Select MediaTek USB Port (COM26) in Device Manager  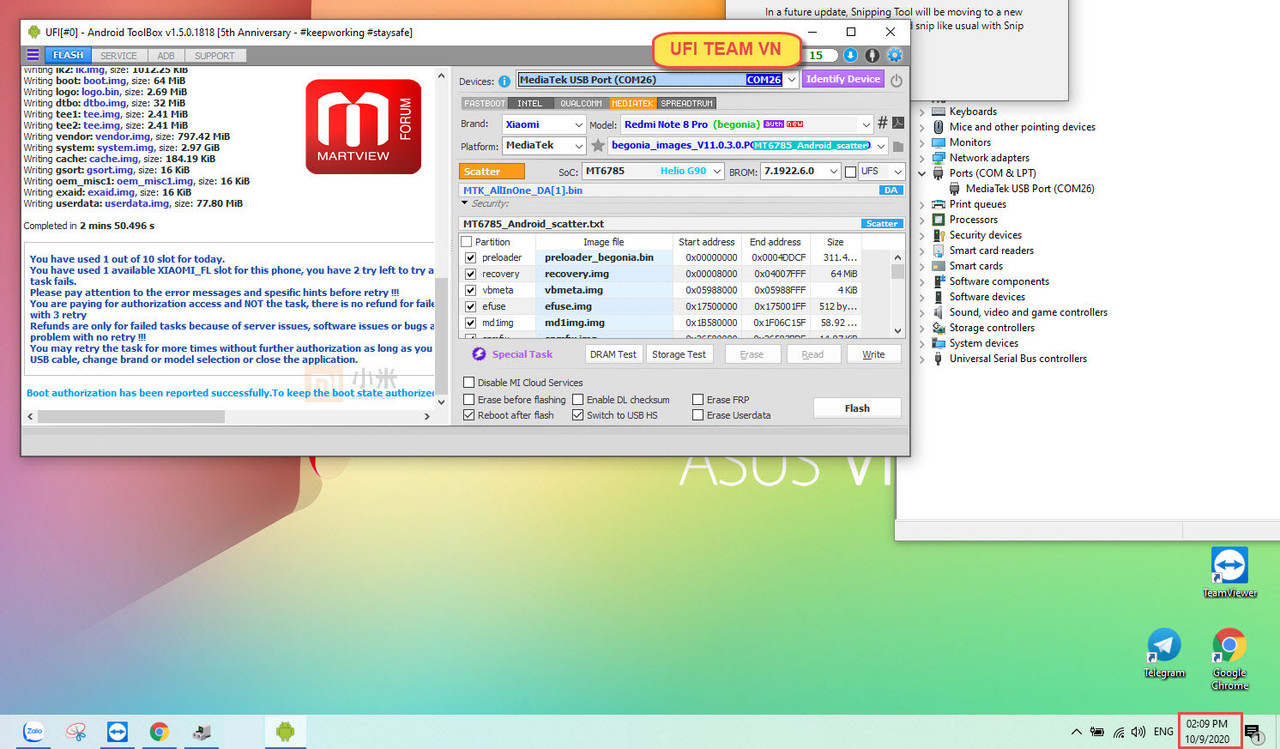[1029, 188]
